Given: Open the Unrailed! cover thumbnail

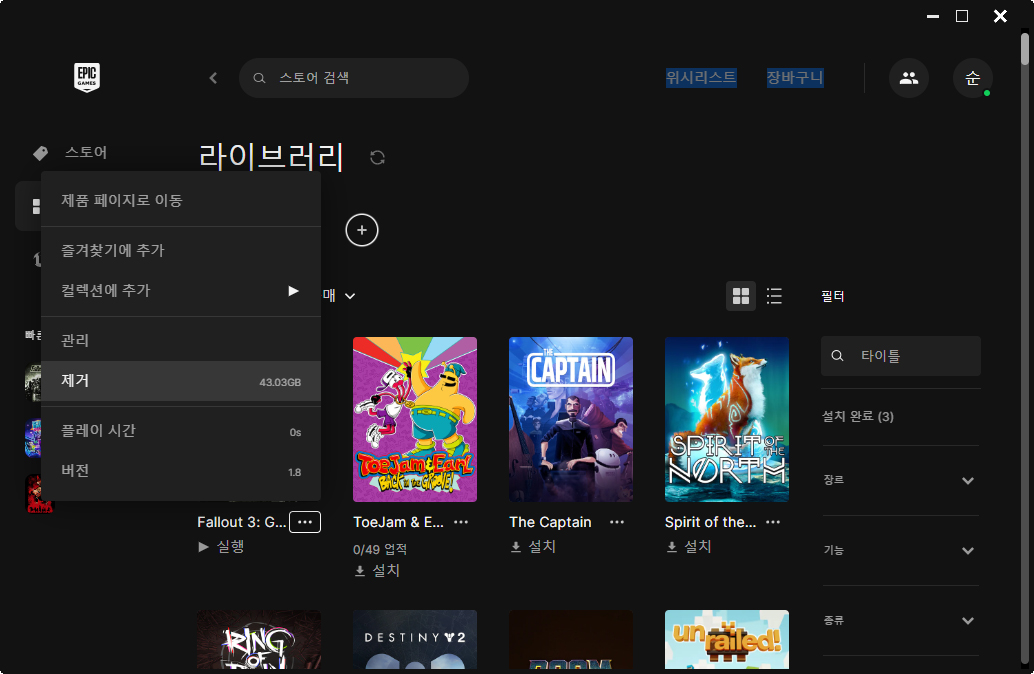Looking at the screenshot, I should pyautogui.click(x=727, y=639).
